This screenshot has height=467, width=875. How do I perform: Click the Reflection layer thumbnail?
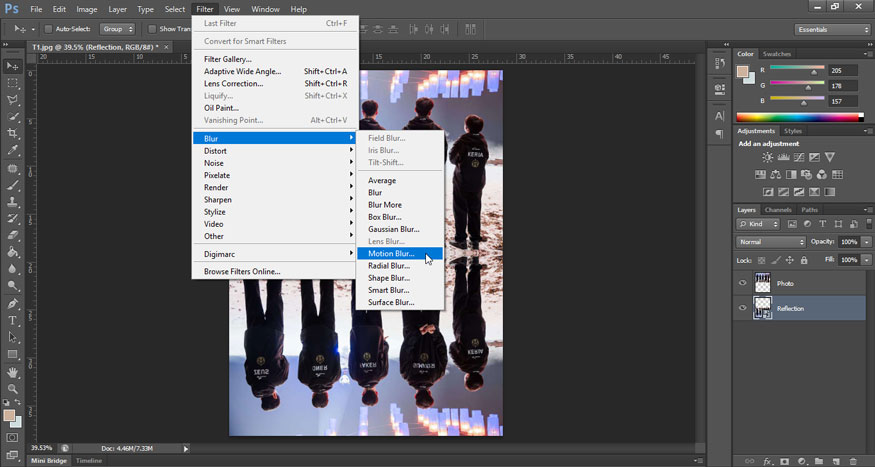[x=763, y=308]
